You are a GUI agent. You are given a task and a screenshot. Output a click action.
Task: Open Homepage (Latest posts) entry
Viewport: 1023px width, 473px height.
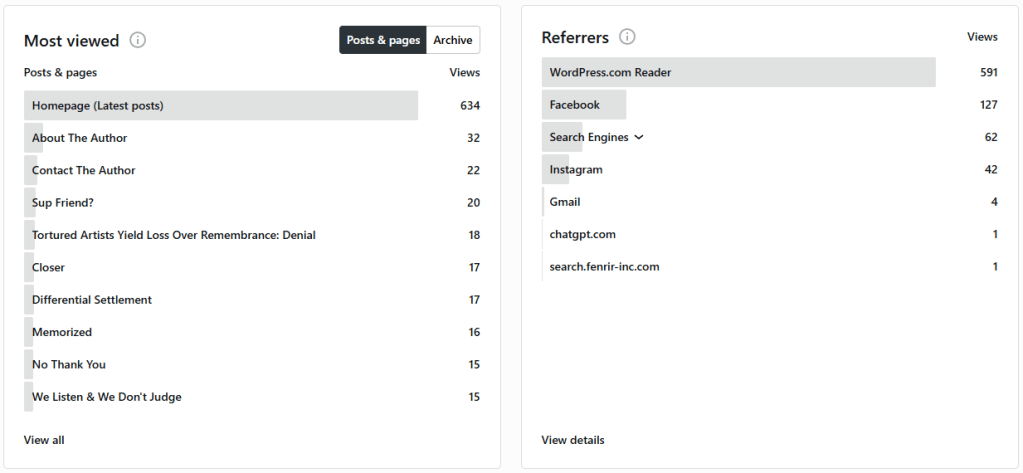pyautogui.click(x=98, y=106)
